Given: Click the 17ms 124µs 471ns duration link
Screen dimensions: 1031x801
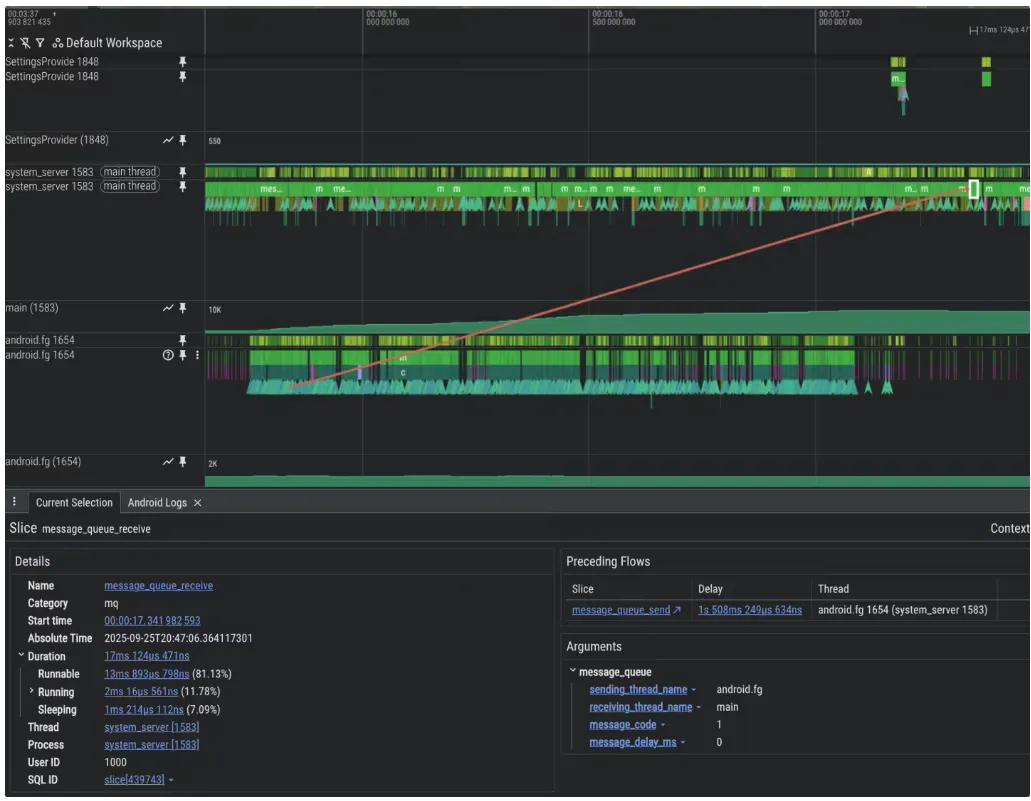Looking at the screenshot, I should [147, 656].
